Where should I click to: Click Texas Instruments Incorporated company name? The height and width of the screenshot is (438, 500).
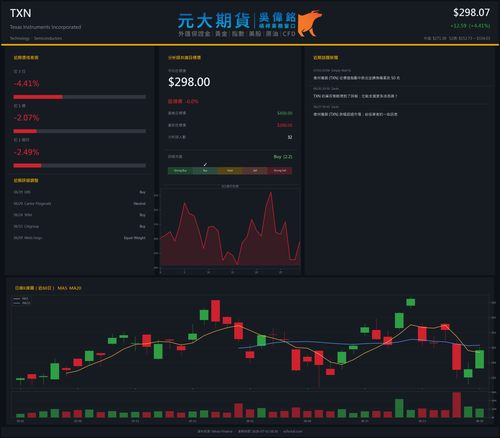[x=45, y=27]
